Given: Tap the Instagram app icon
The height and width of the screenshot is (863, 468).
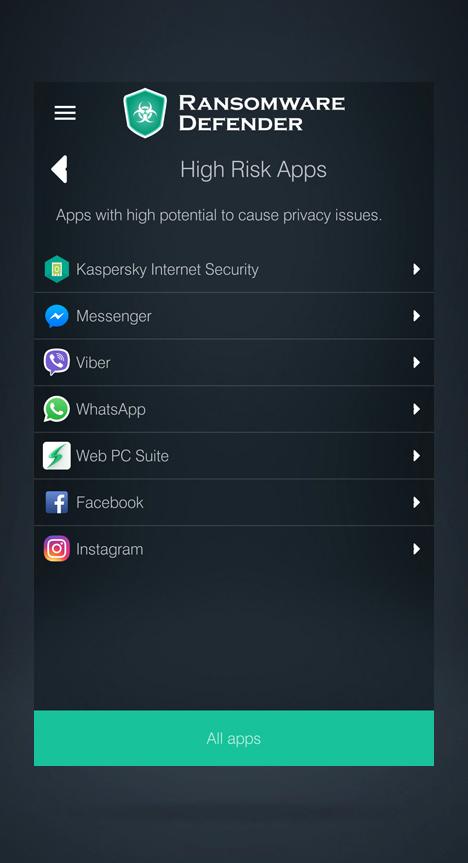Looking at the screenshot, I should tap(57, 549).
